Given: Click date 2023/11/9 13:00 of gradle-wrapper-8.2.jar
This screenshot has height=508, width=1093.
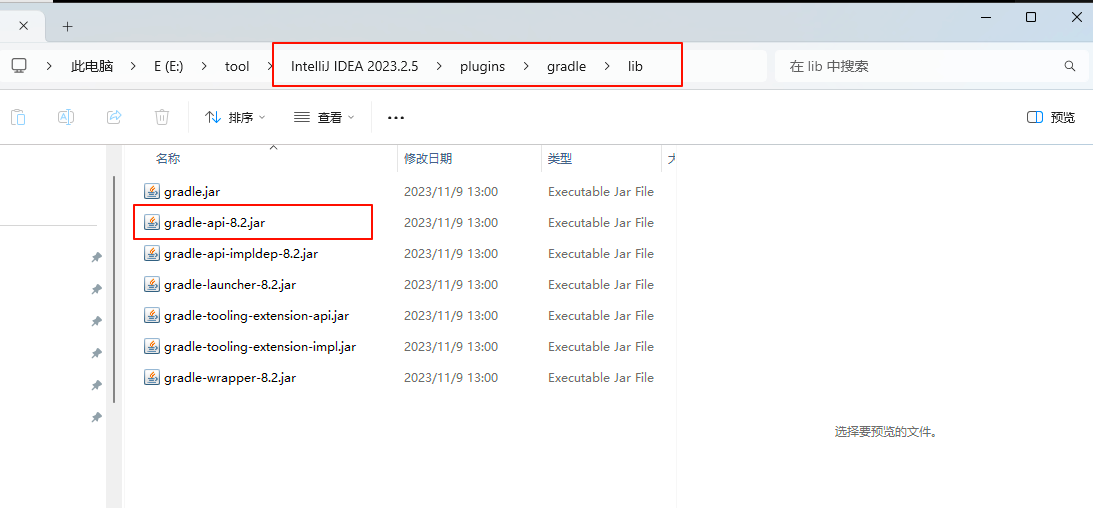Looking at the screenshot, I should click(x=451, y=378).
